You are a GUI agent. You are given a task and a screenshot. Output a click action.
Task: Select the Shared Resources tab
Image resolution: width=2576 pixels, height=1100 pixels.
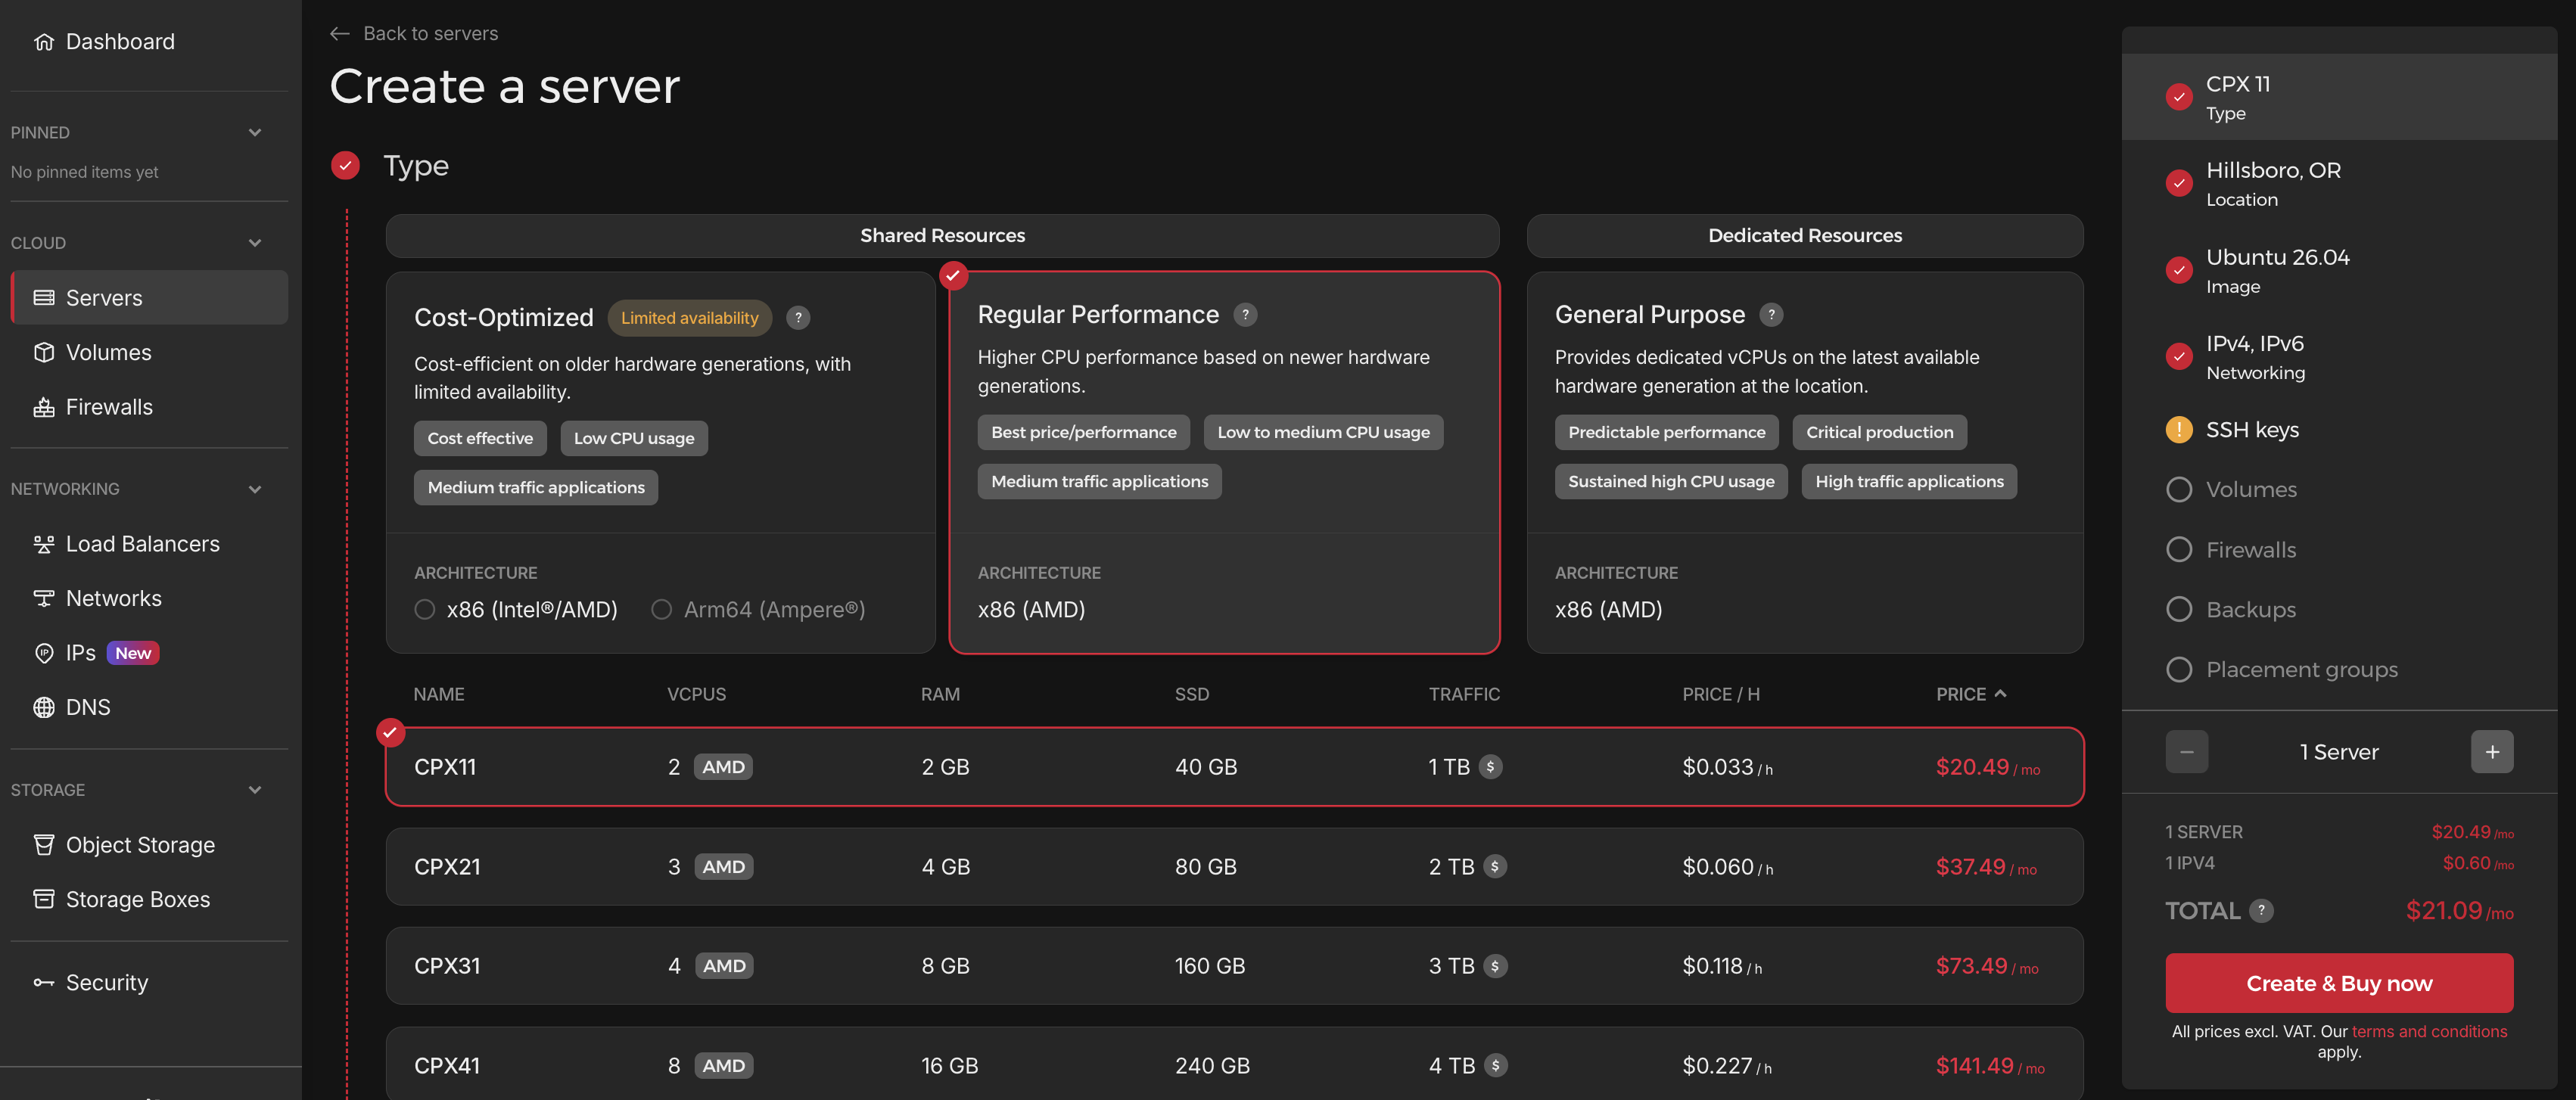click(942, 236)
